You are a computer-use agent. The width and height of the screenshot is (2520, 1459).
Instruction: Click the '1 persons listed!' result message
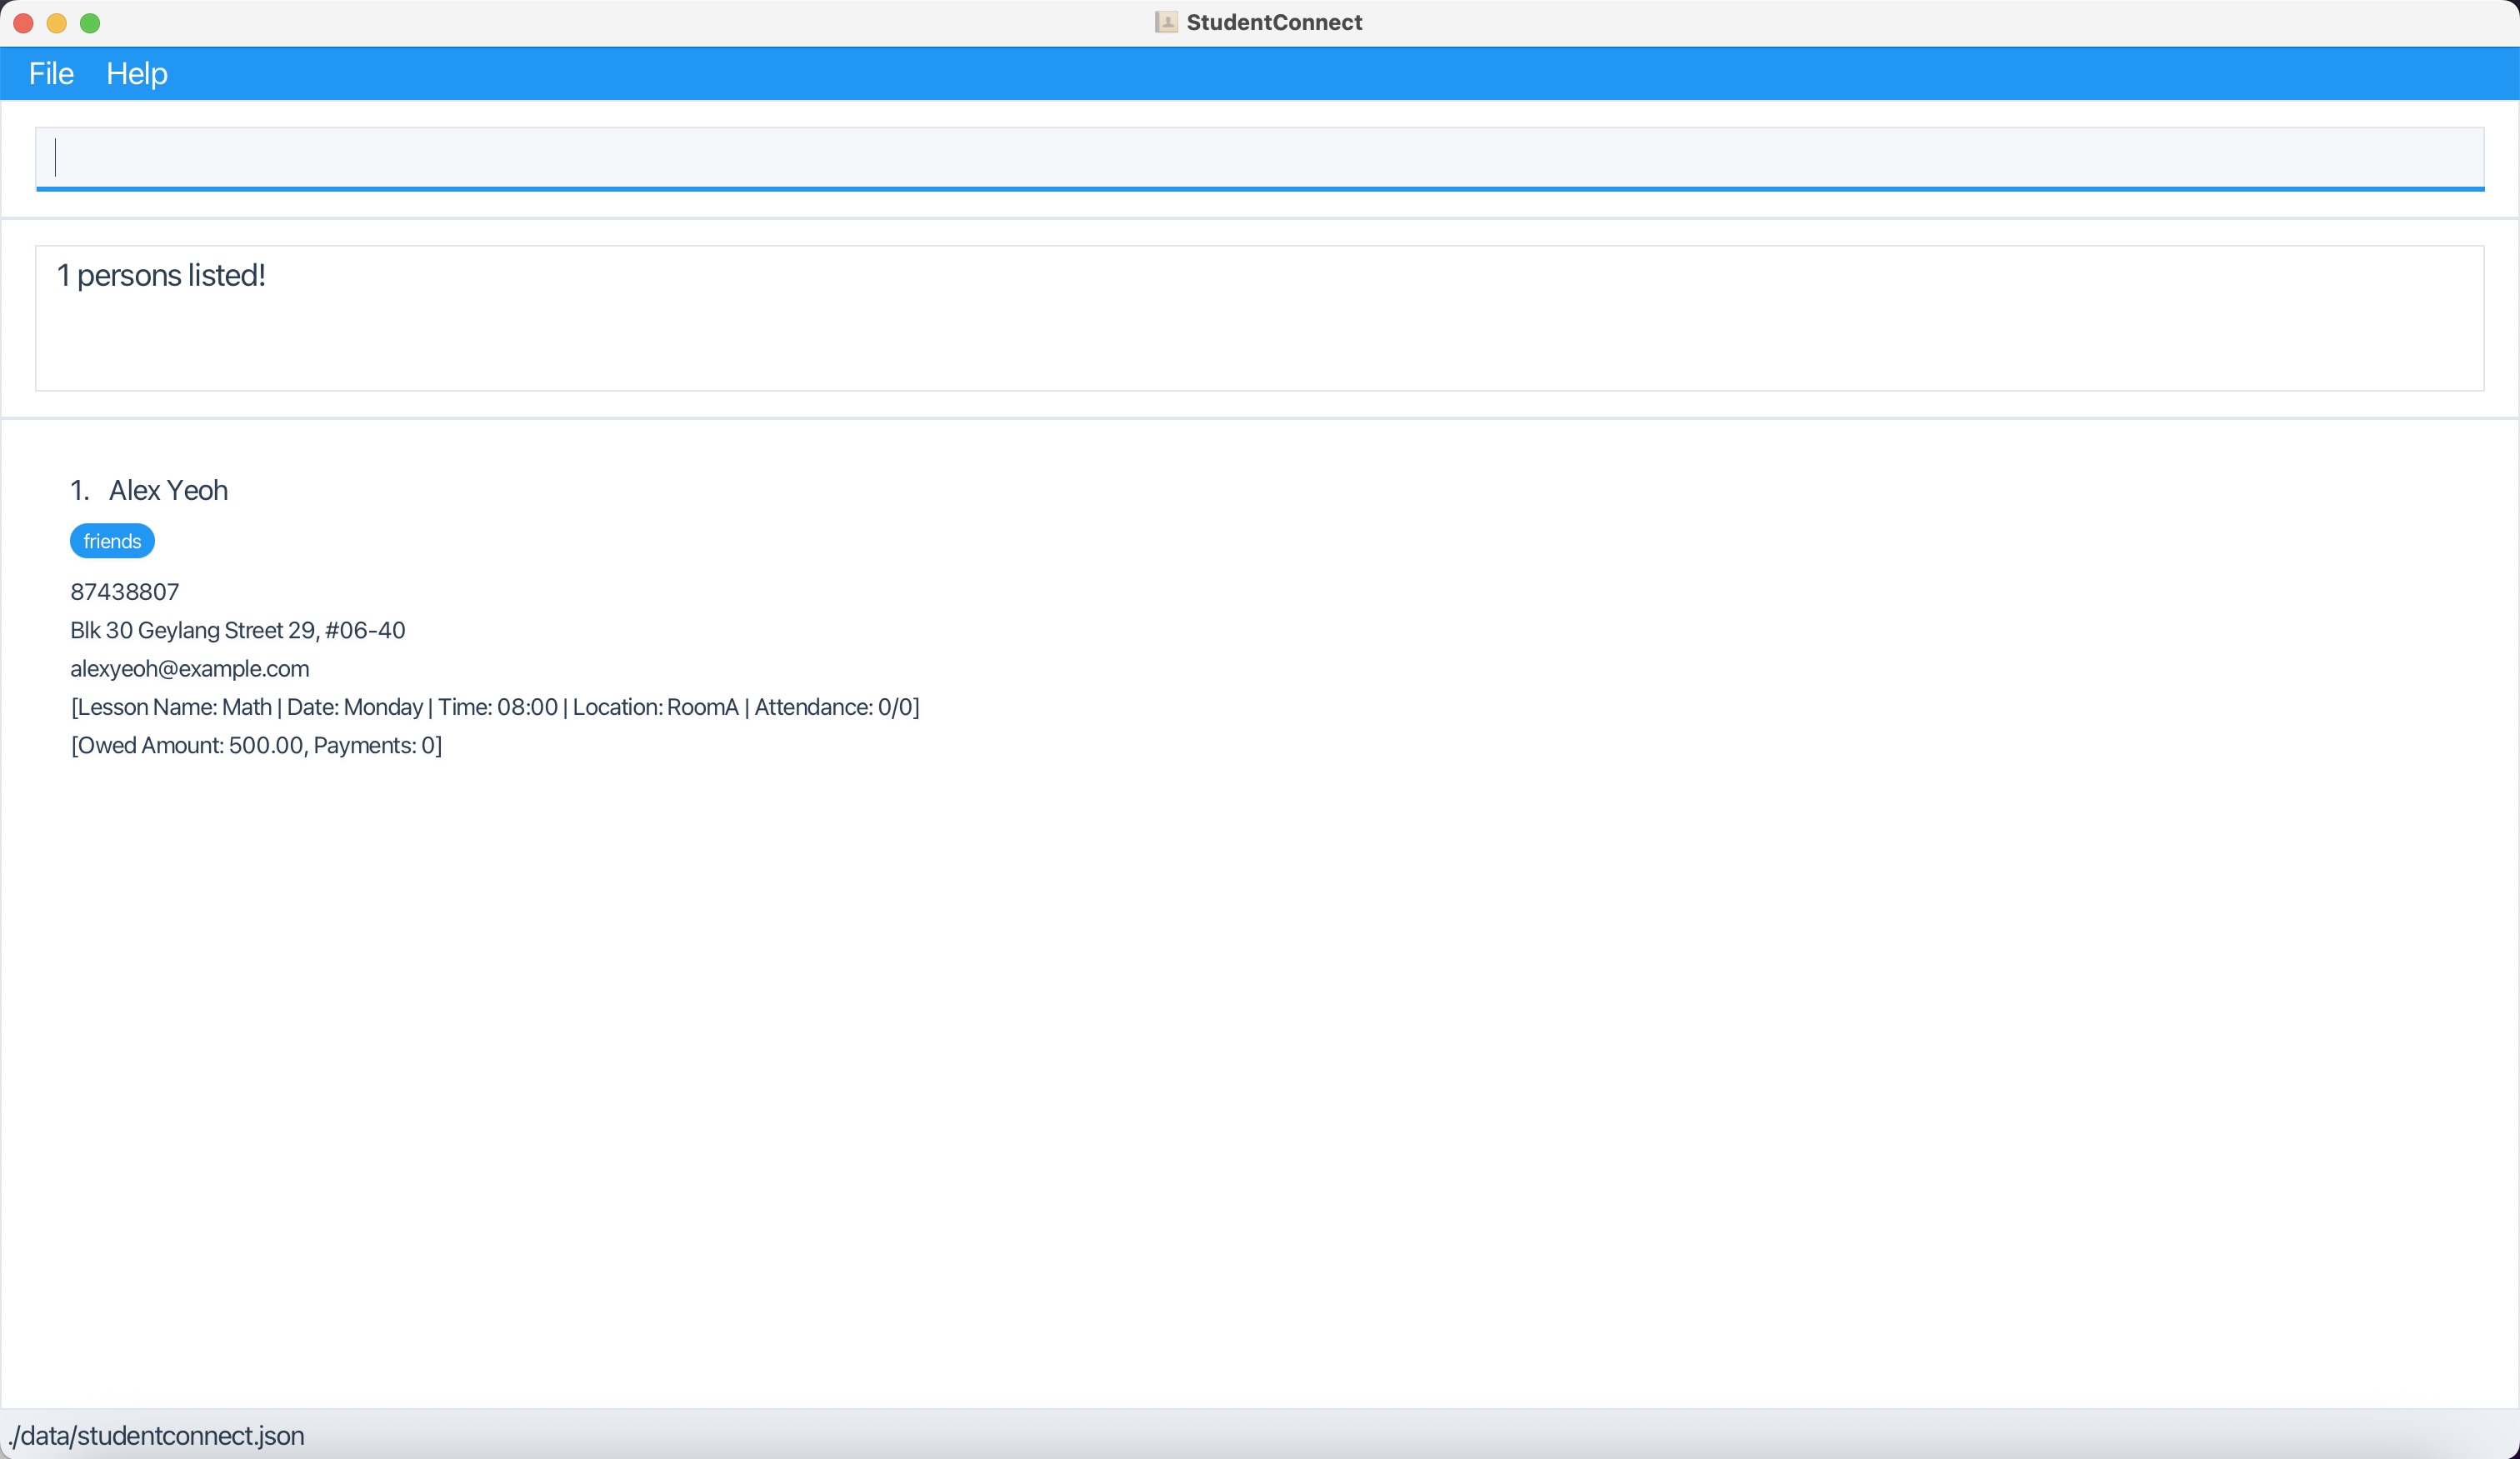pyautogui.click(x=161, y=275)
